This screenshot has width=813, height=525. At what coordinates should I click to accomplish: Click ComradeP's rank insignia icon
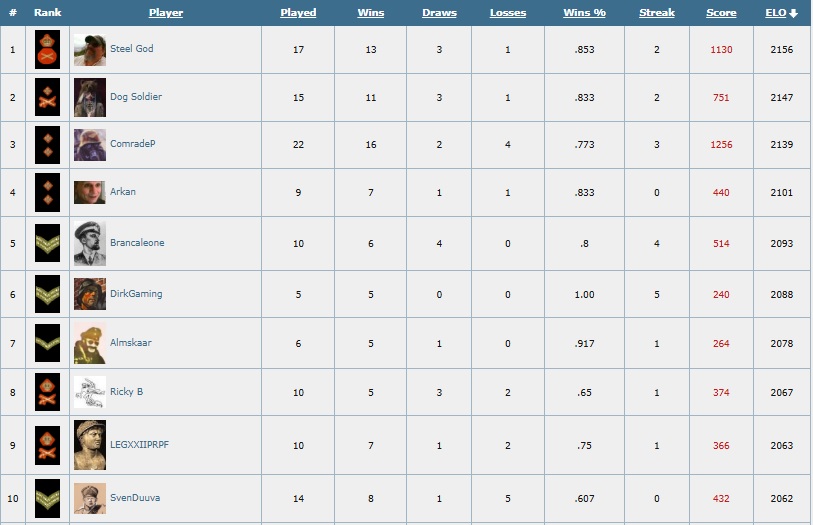click(47, 145)
